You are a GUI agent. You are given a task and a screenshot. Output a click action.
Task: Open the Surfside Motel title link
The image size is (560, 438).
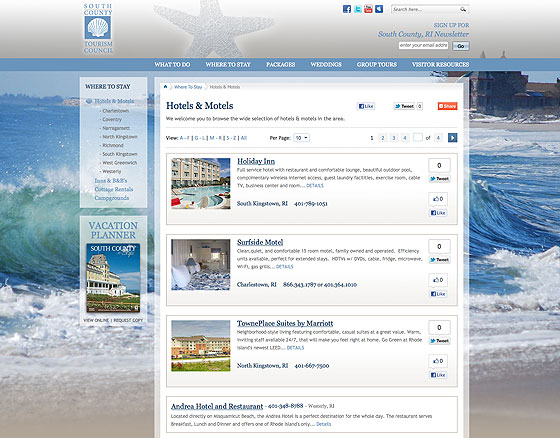[x=260, y=242]
